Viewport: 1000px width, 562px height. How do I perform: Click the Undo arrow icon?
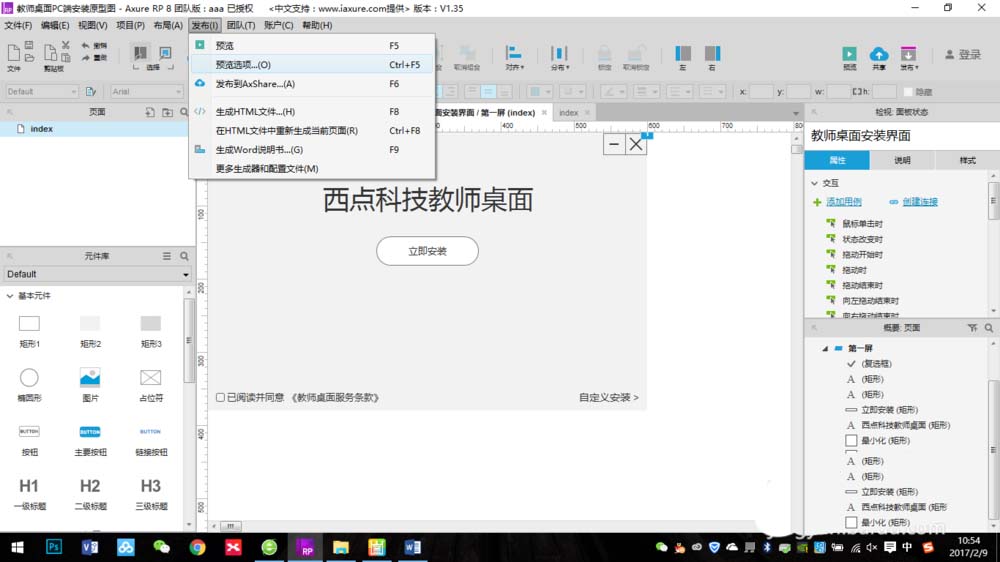coord(85,45)
